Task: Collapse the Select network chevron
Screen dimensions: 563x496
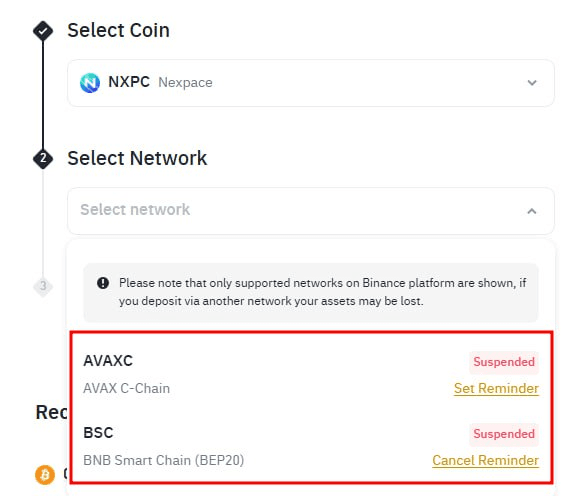Action: [x=532, y=211]
